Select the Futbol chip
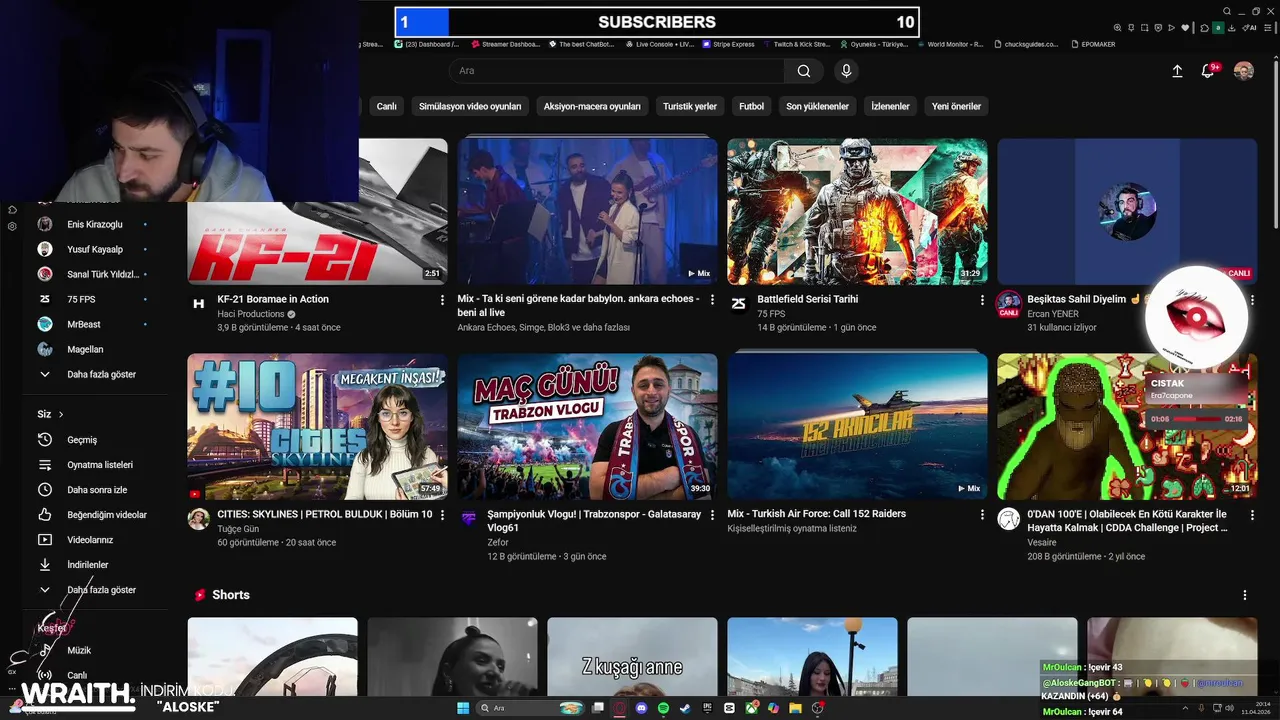The image size is (1280, 720). click(751, 106)
